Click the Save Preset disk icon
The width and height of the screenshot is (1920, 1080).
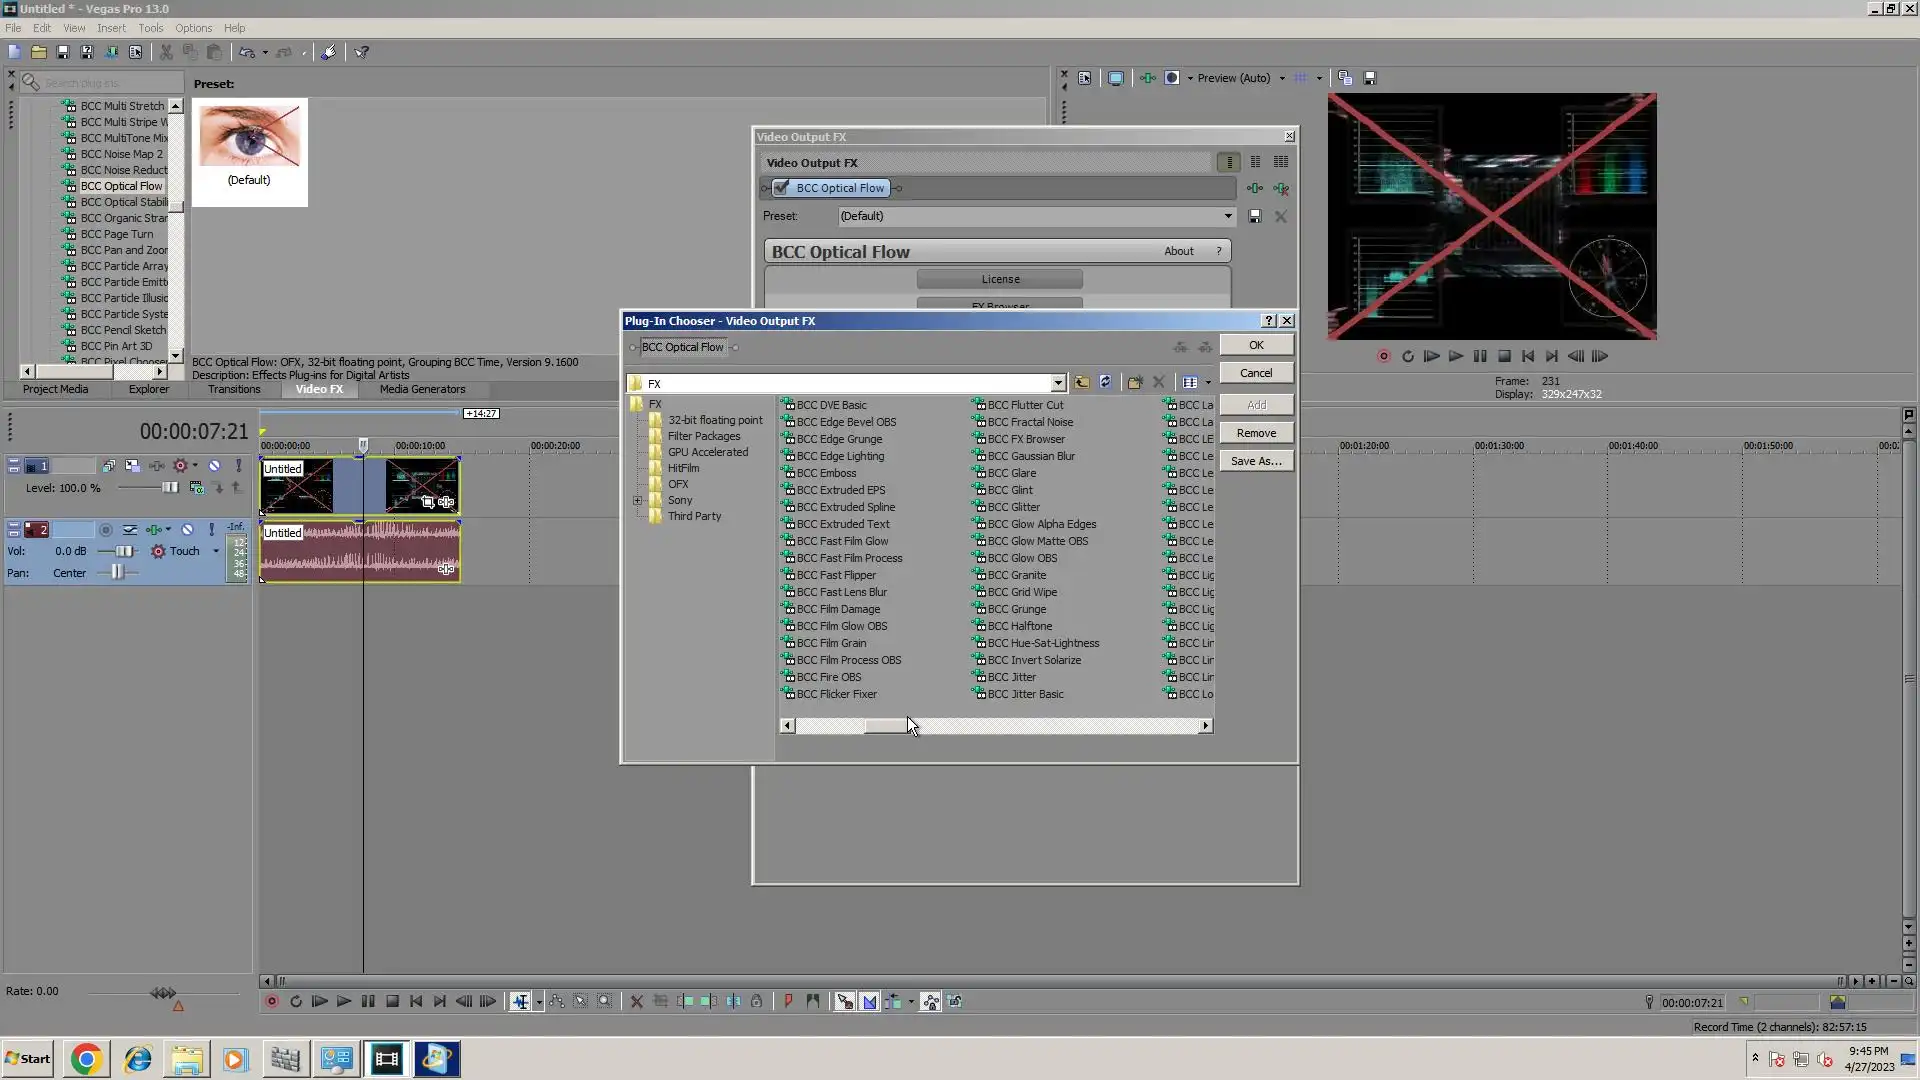point(1255,216)
